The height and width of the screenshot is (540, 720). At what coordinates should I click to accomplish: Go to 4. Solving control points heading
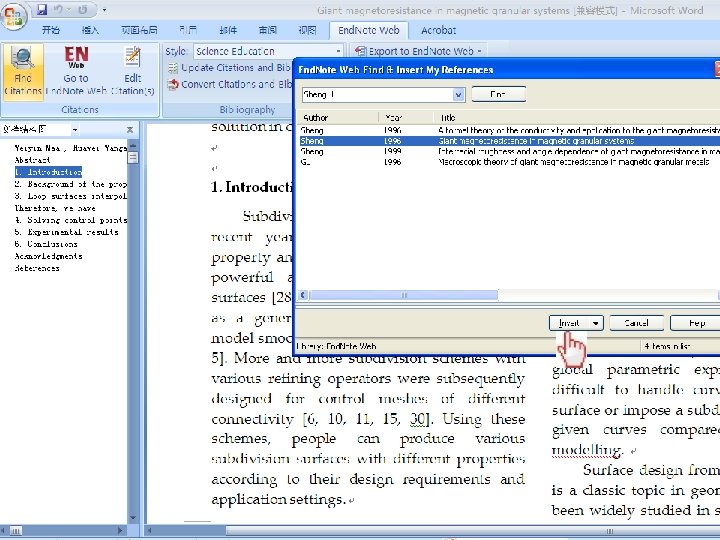(x=70, y=220)
